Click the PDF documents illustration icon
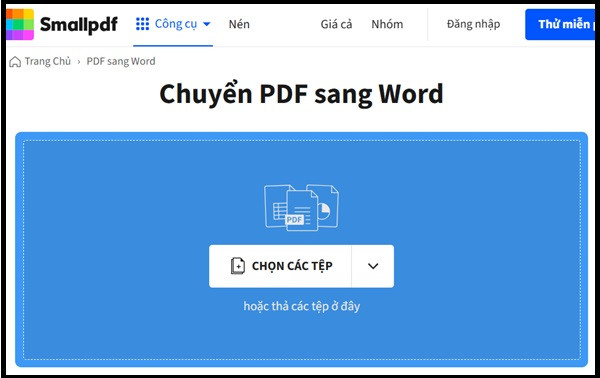 tap(302, 208)
